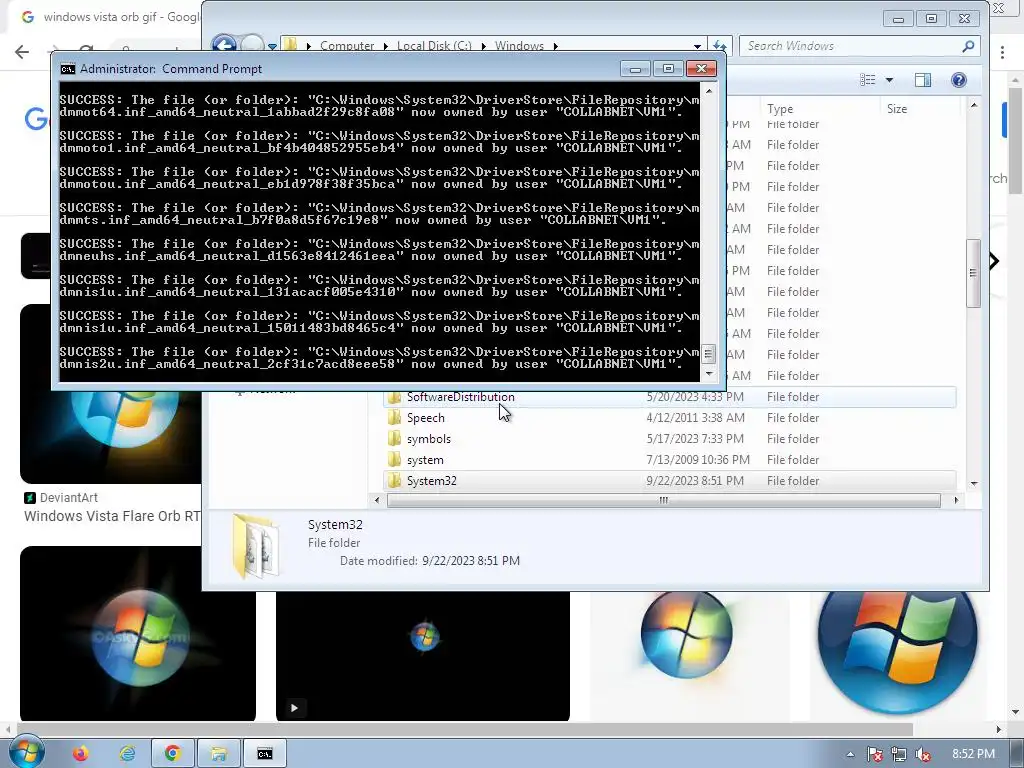Screen dimensions: 1024x768
Task: Open view options dropdown arrow
Action: click(889, 80)
